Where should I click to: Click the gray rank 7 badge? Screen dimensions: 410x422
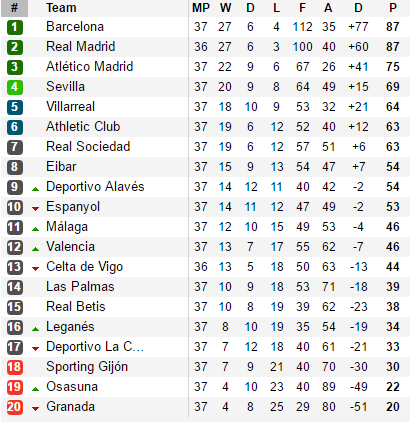coord(15,147)
